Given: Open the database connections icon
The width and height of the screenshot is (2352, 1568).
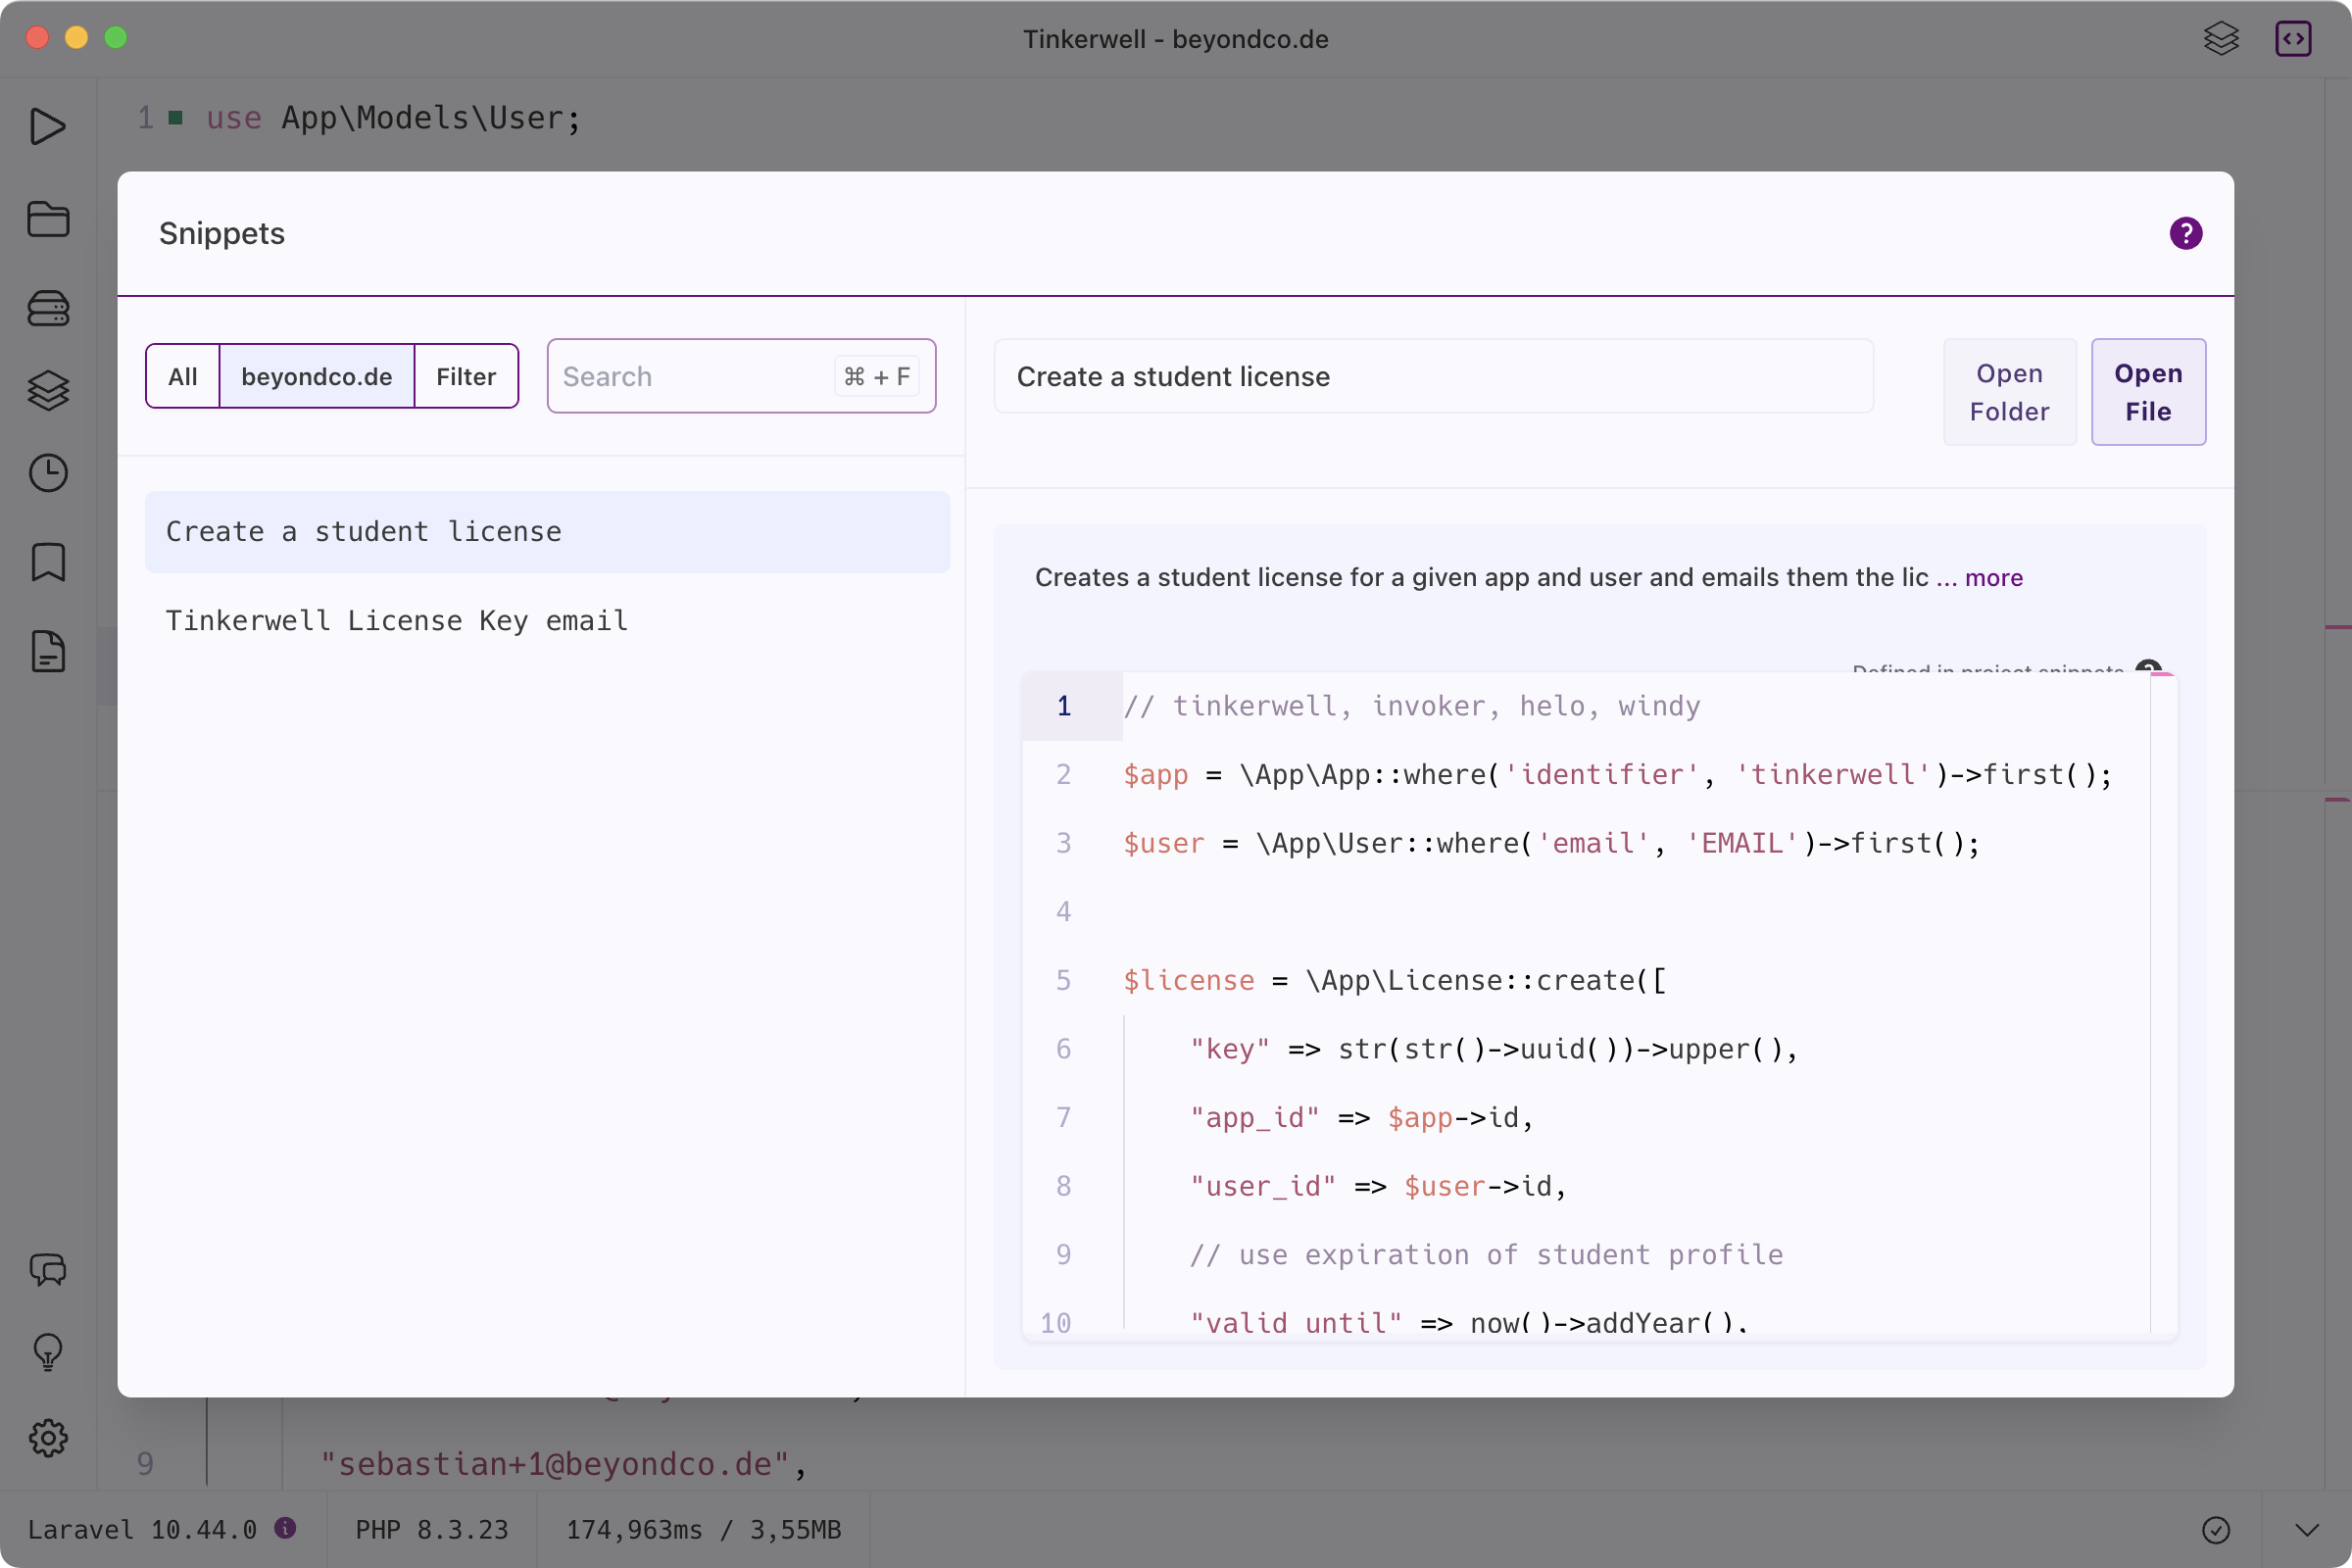Looking at the screenshot, I should click(x=48, y=308).
